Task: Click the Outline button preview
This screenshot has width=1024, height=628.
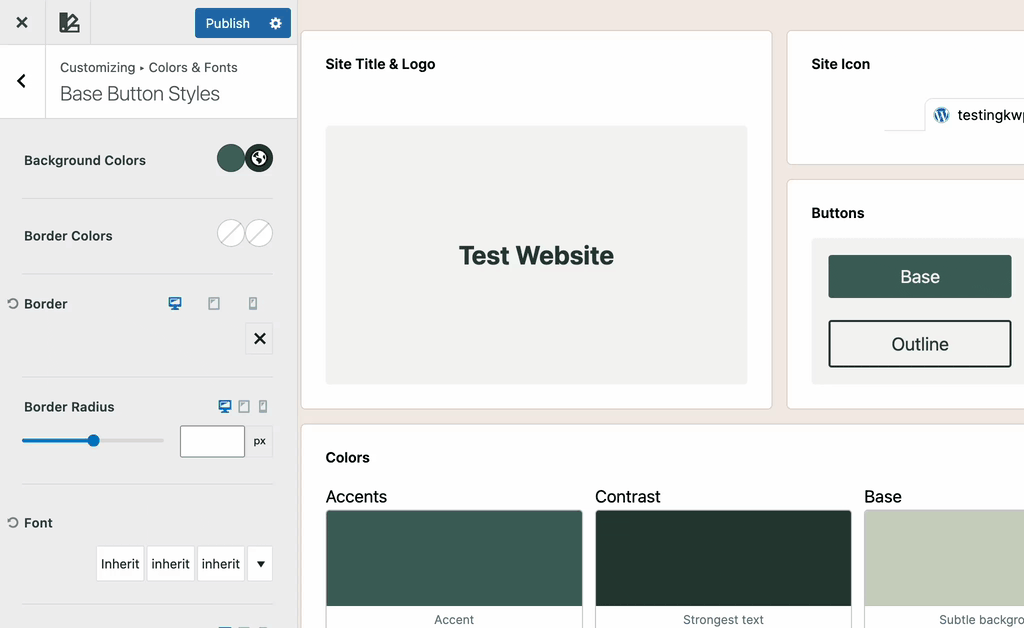Action: 919,344
